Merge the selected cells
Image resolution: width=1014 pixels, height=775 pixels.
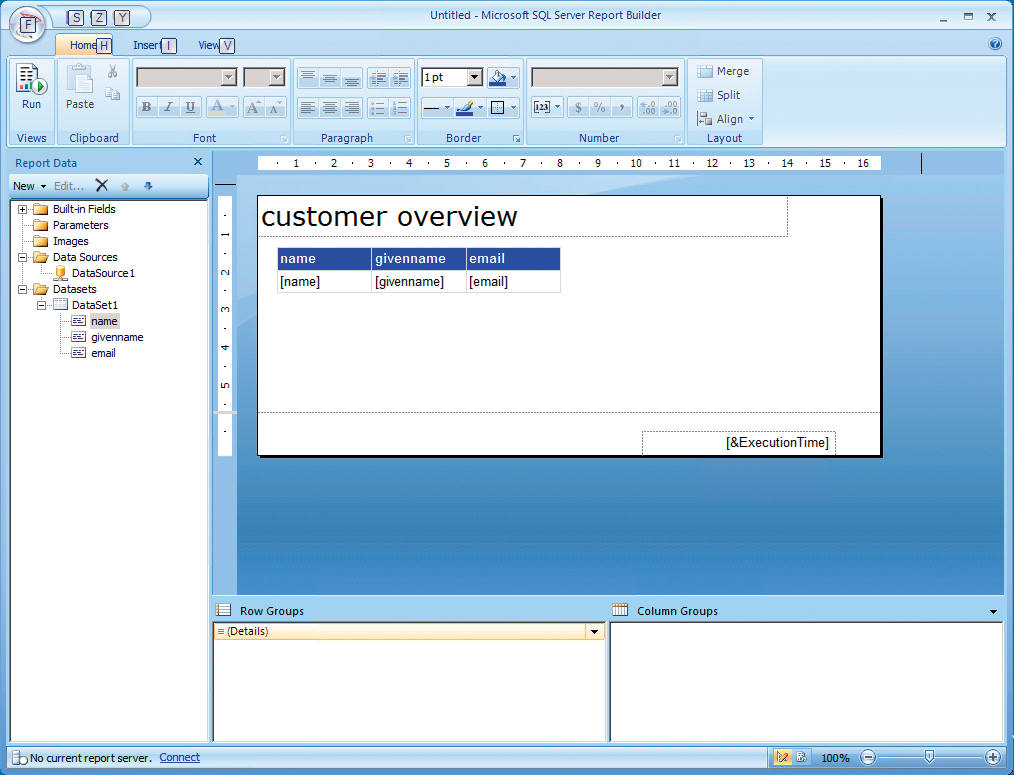[x=723, y=71]
